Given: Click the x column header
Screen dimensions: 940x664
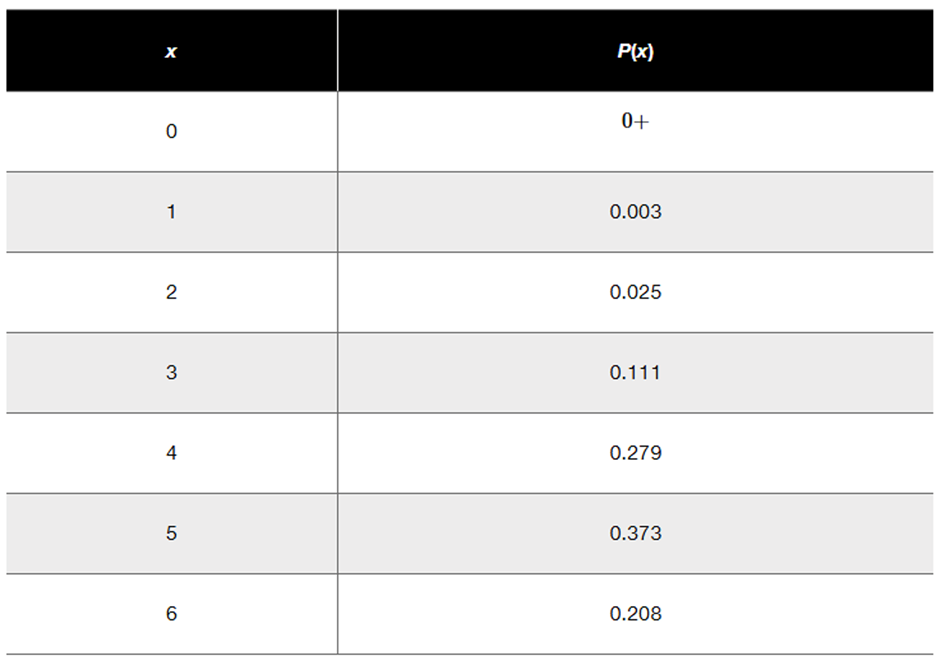Looking at the screenshot, I should coord(171,52).
